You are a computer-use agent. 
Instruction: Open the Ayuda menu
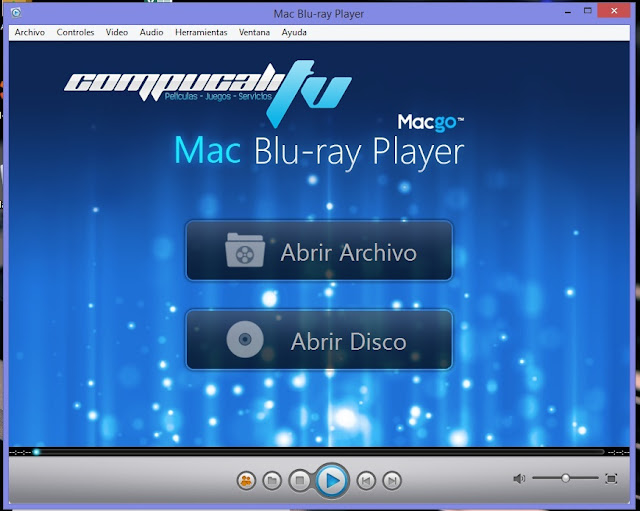294,32
